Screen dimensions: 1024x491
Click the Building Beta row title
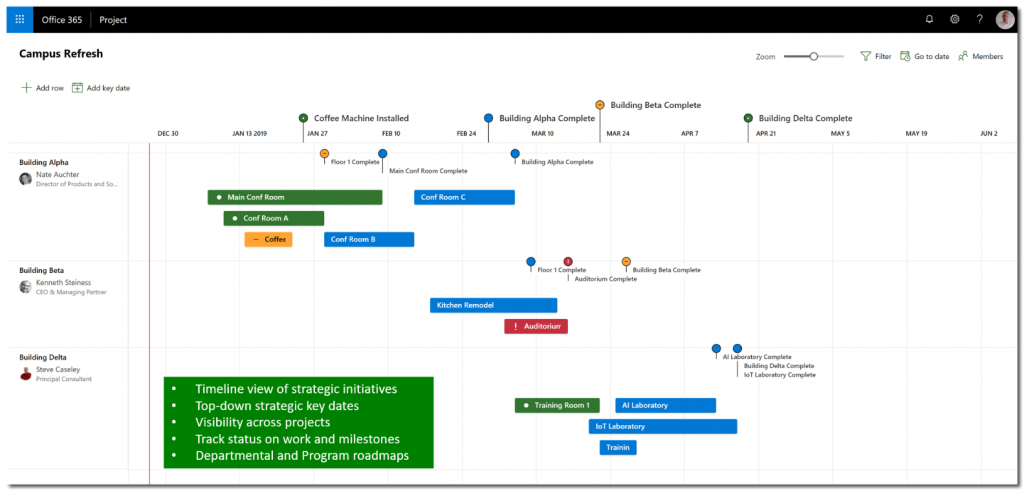click(42, 270)
